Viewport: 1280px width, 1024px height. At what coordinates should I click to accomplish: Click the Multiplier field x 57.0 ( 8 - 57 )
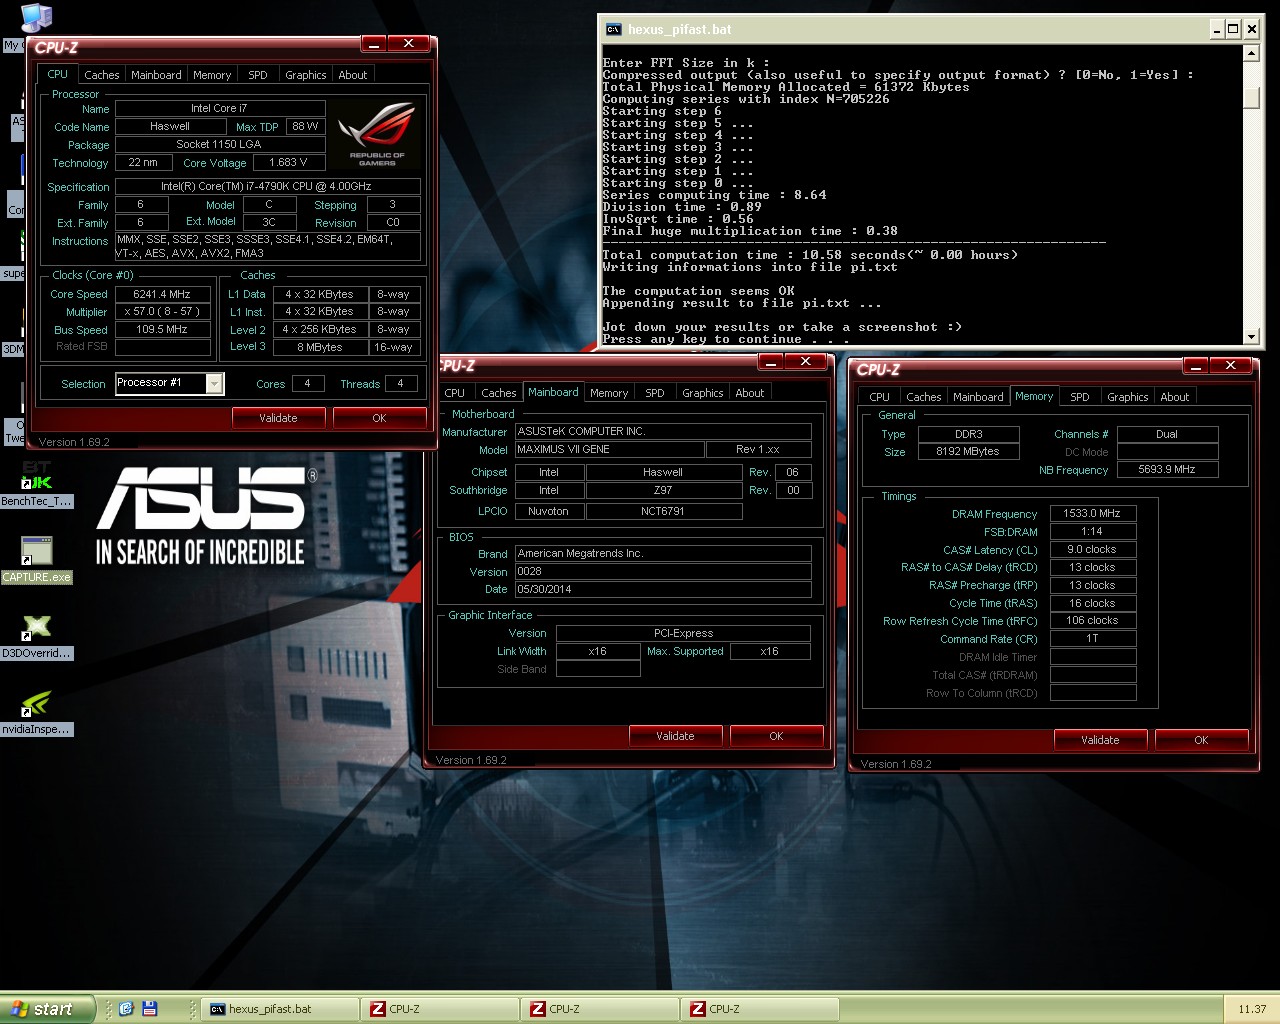(x=162, y=312)
